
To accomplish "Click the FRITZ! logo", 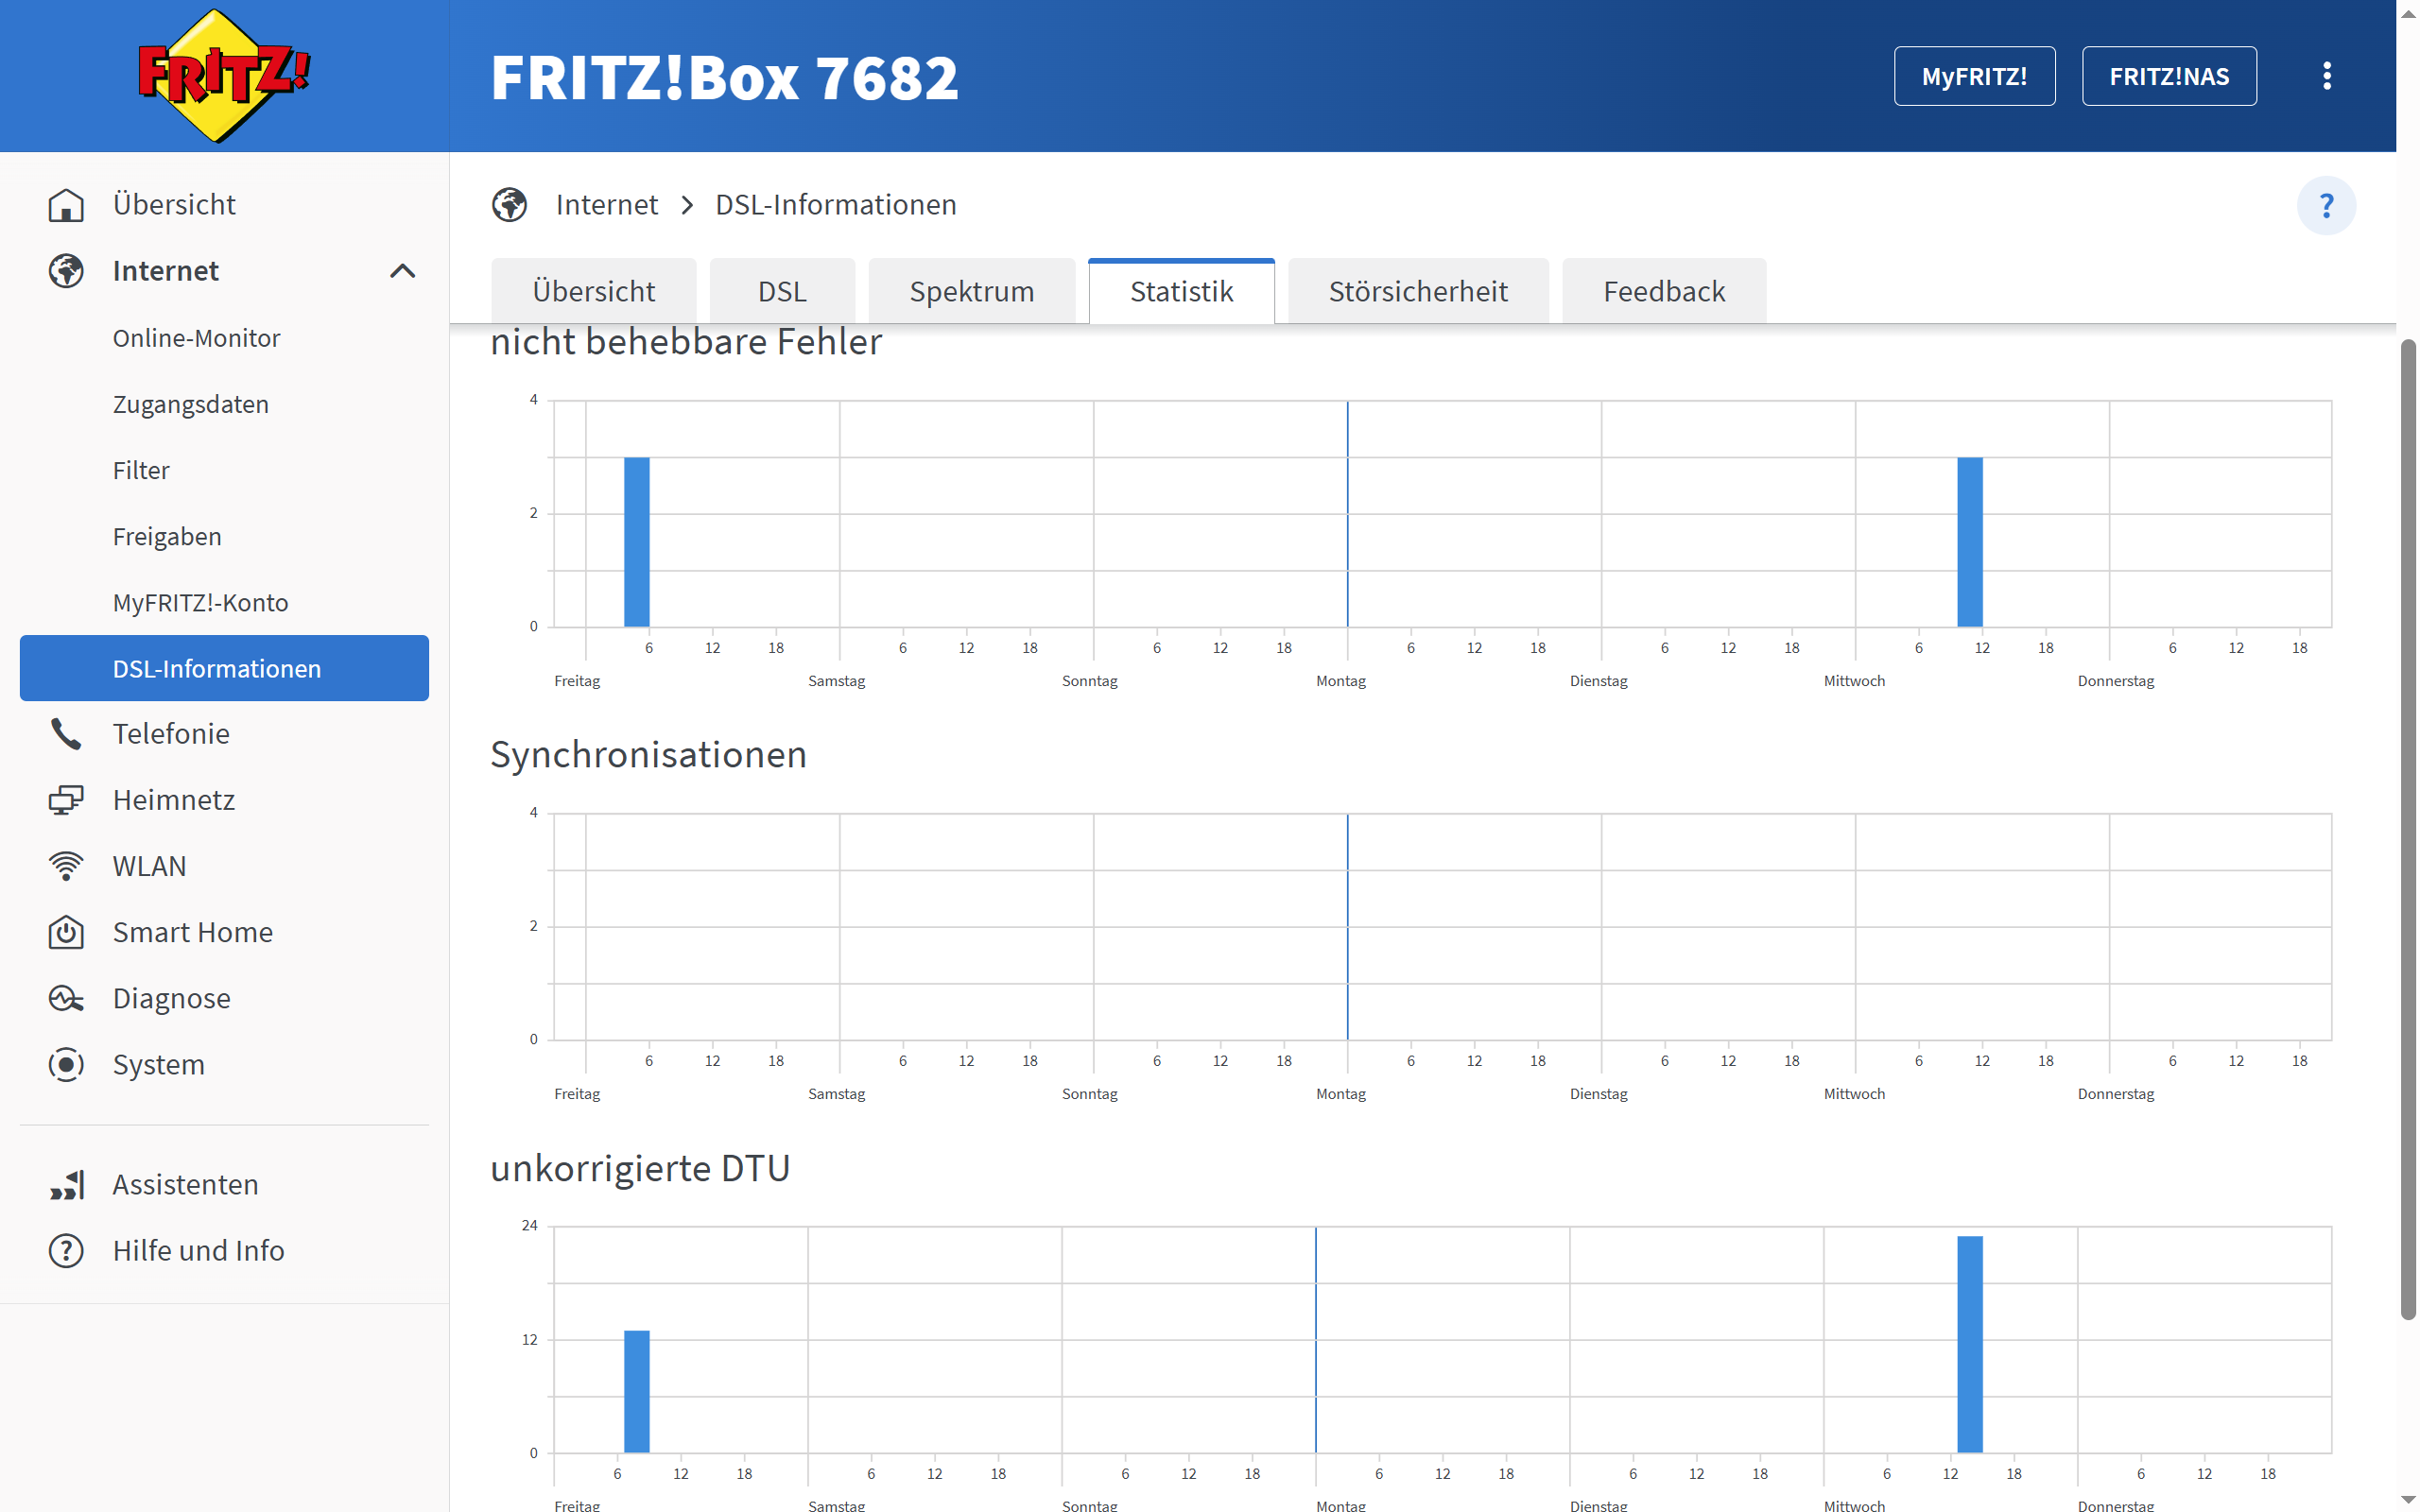I will (x=224, y=76).
